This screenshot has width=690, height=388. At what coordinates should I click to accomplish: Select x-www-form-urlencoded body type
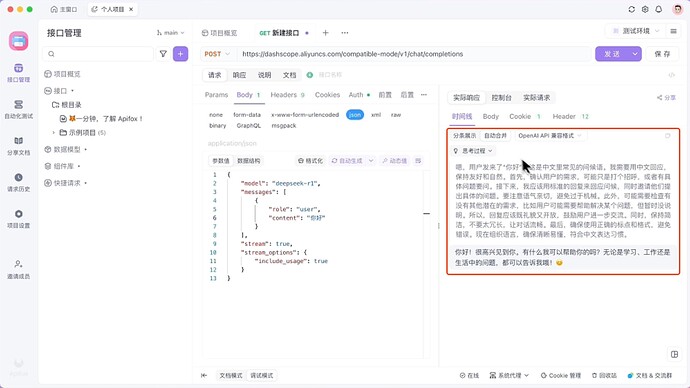[305, 114]
